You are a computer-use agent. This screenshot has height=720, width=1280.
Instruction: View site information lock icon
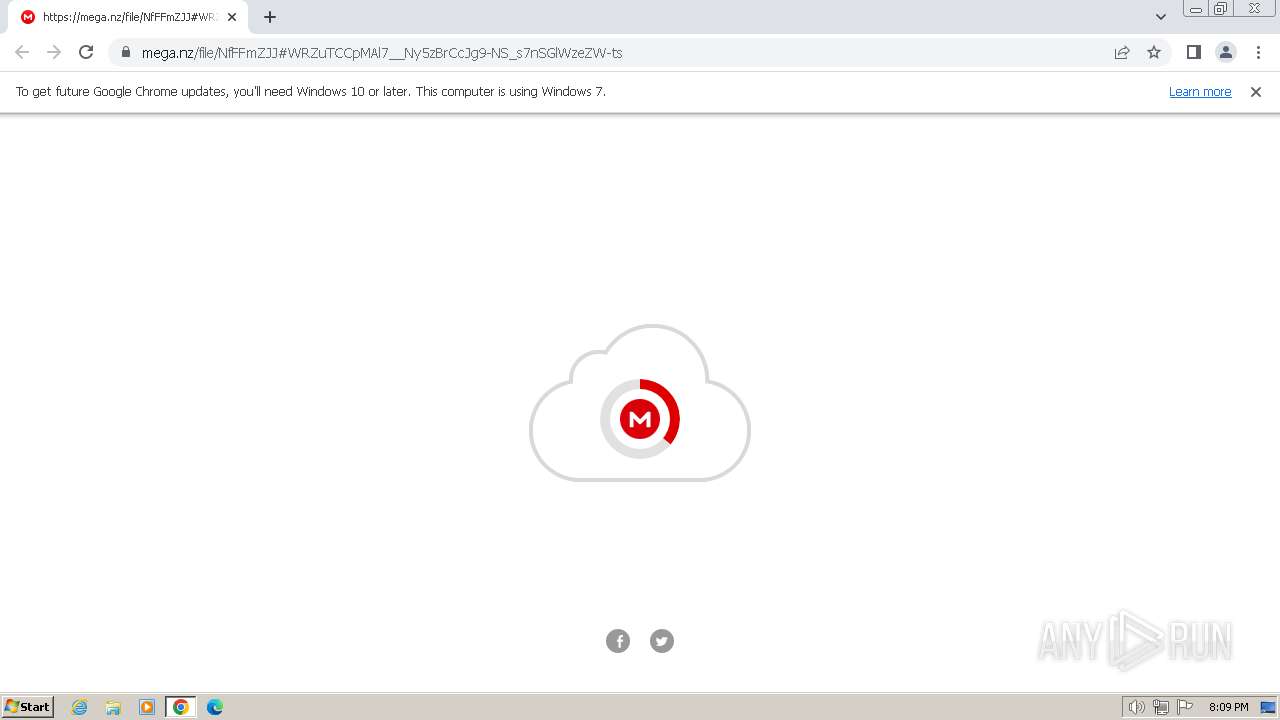pyautogui.click(x=126, y=52)
